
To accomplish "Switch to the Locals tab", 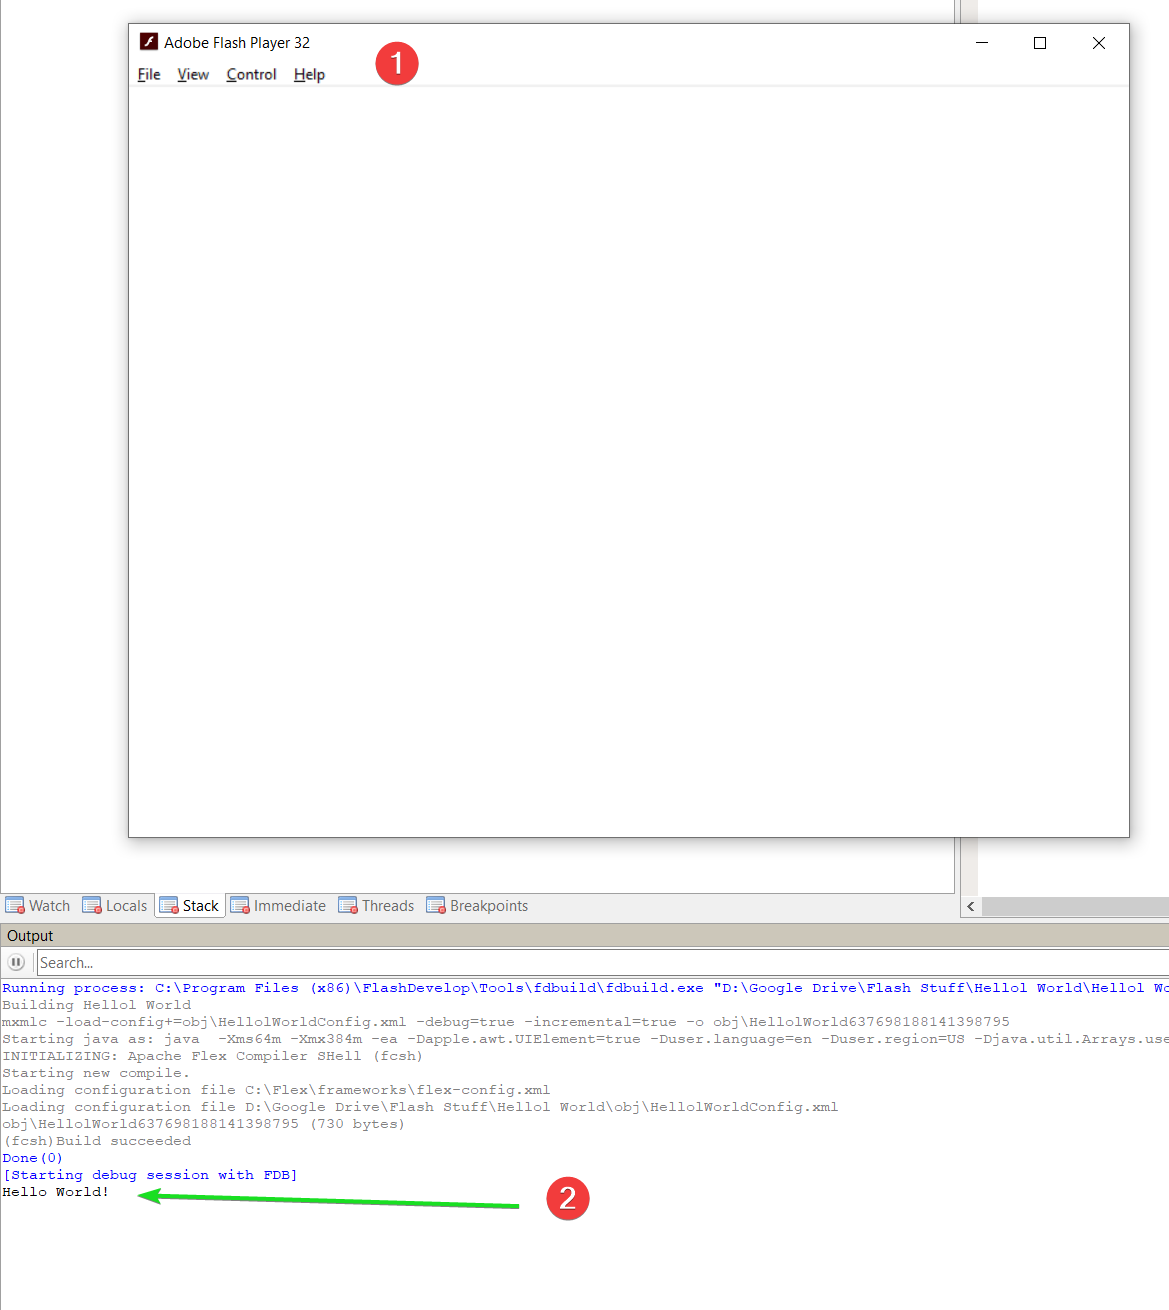I will [115, 905].
